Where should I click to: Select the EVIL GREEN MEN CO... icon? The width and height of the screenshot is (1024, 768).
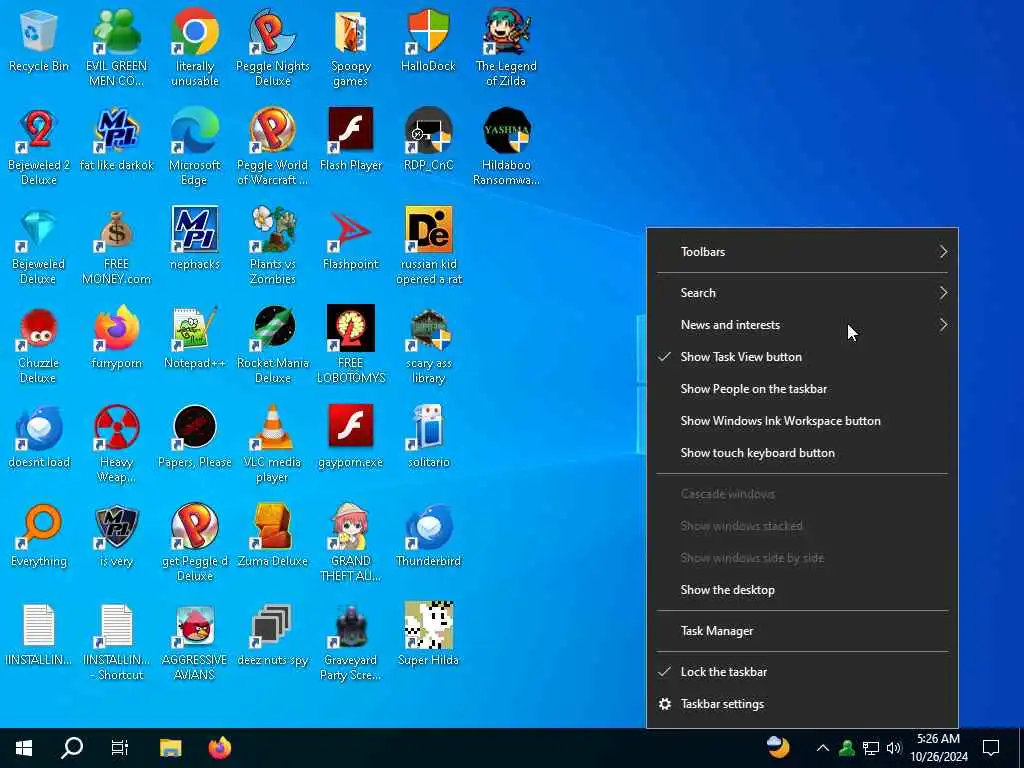coord(116,31)
